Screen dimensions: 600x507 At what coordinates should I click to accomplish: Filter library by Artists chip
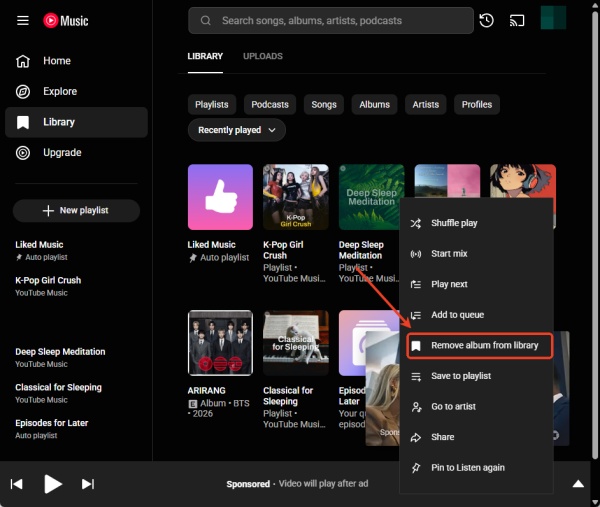(x=426, y=104)
